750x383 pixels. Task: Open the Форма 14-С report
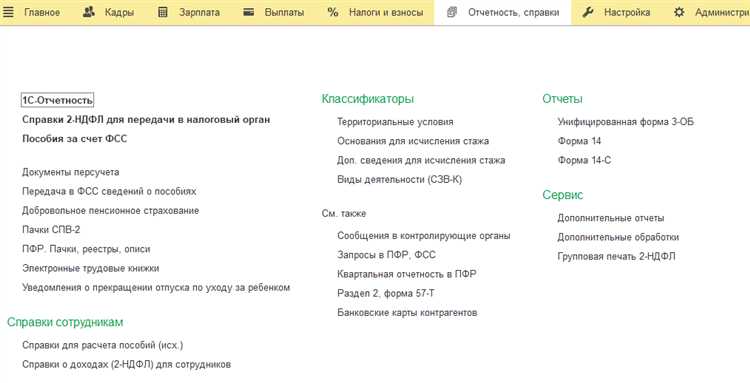pos(584,160)
